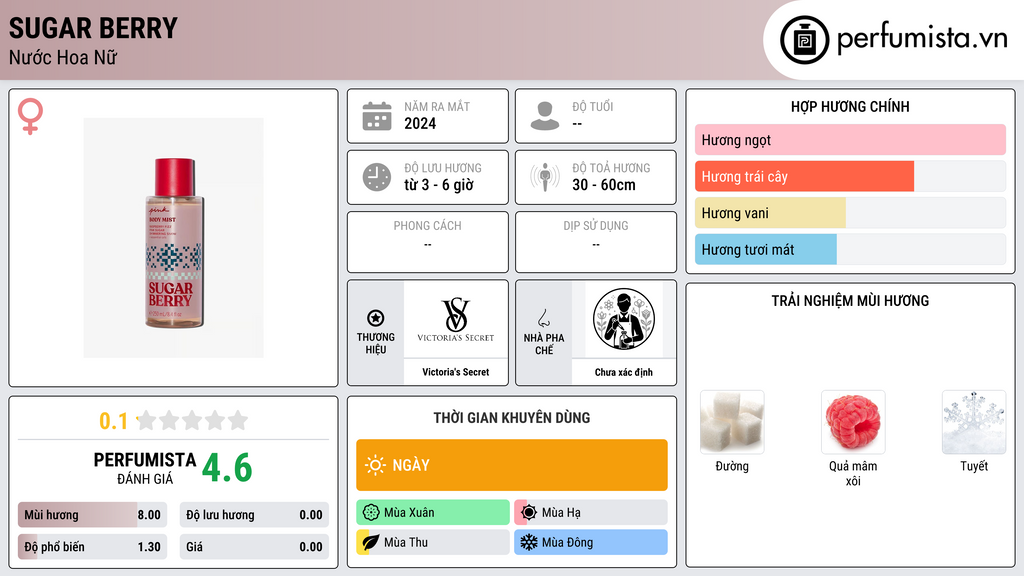
Task: Click the sun icon for Mùa Hạ
Action: point(529,513)
